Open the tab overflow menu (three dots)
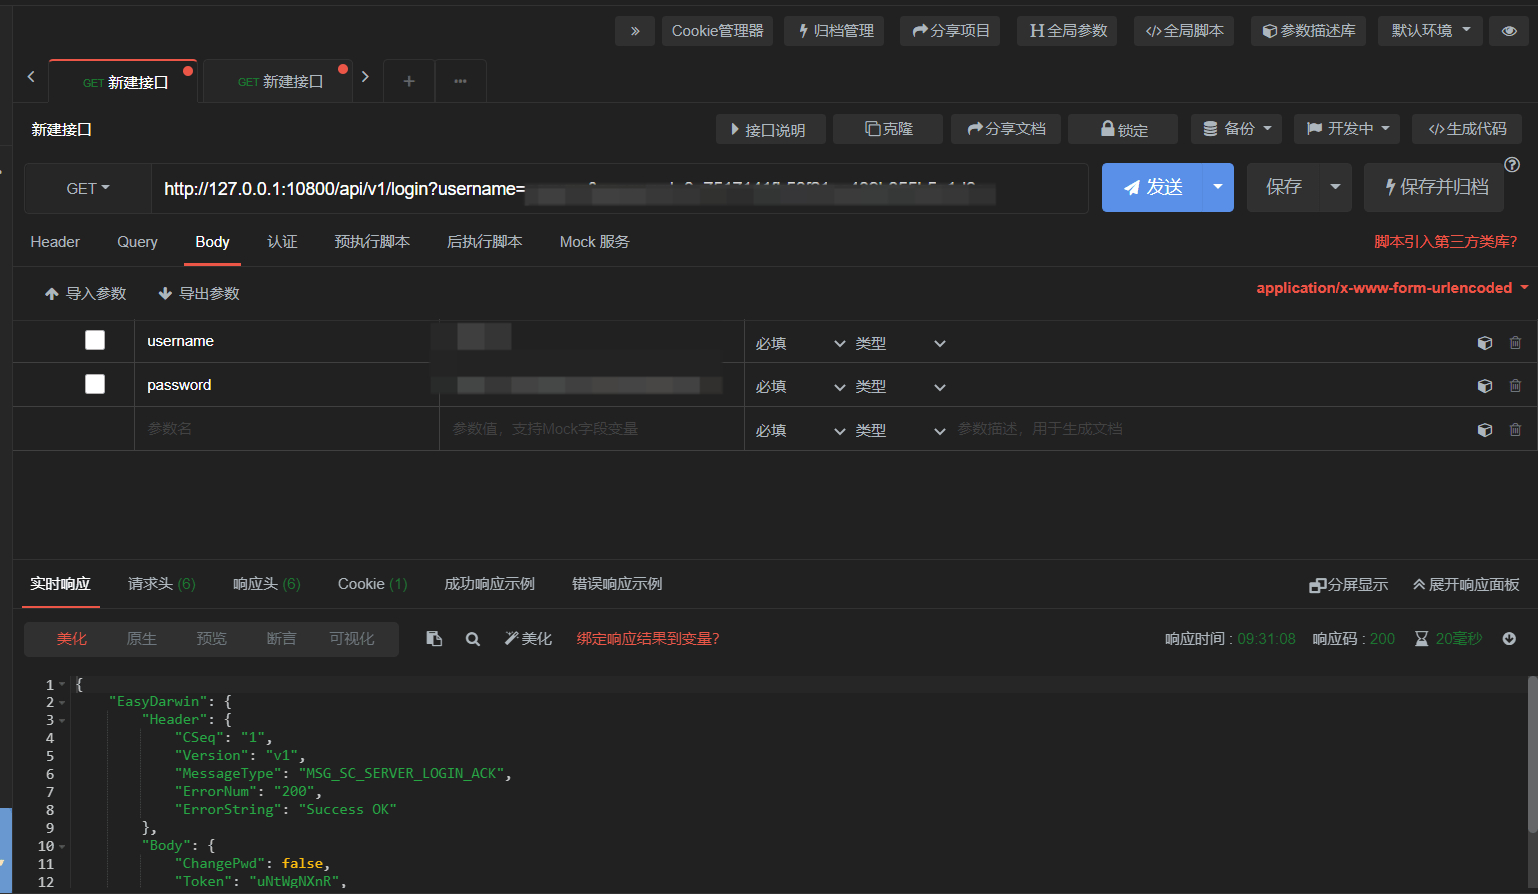This screenshot has height=894, width=1538. [460, 81]
